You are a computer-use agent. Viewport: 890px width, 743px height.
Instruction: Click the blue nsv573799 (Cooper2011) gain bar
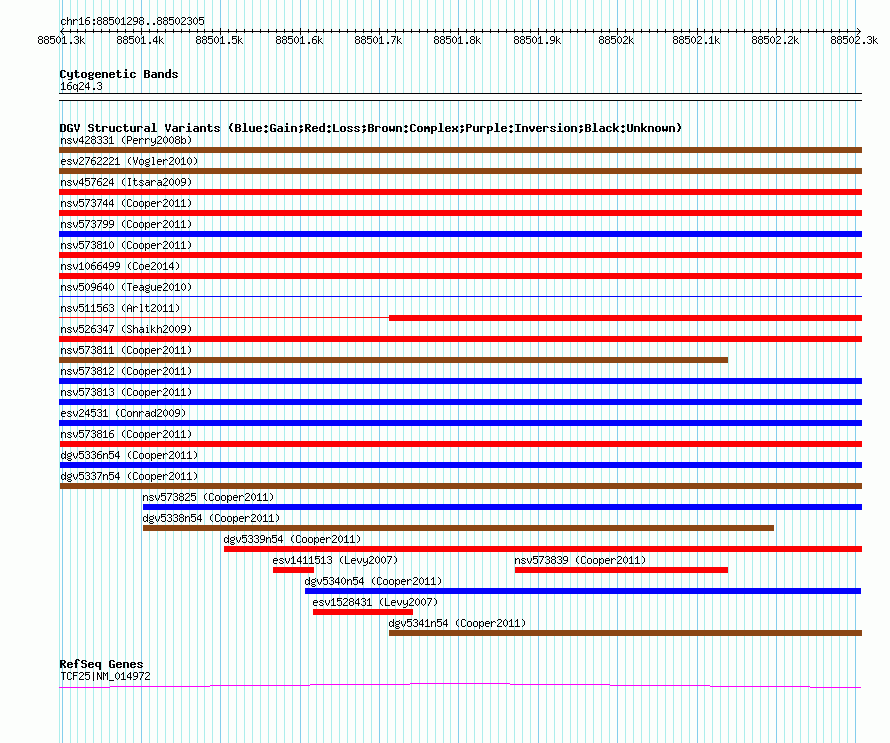460,234
